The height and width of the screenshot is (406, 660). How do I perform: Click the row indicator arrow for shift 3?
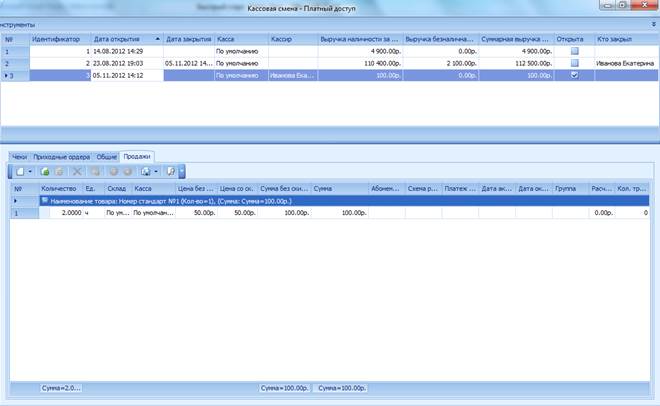[x=6, y=74]
